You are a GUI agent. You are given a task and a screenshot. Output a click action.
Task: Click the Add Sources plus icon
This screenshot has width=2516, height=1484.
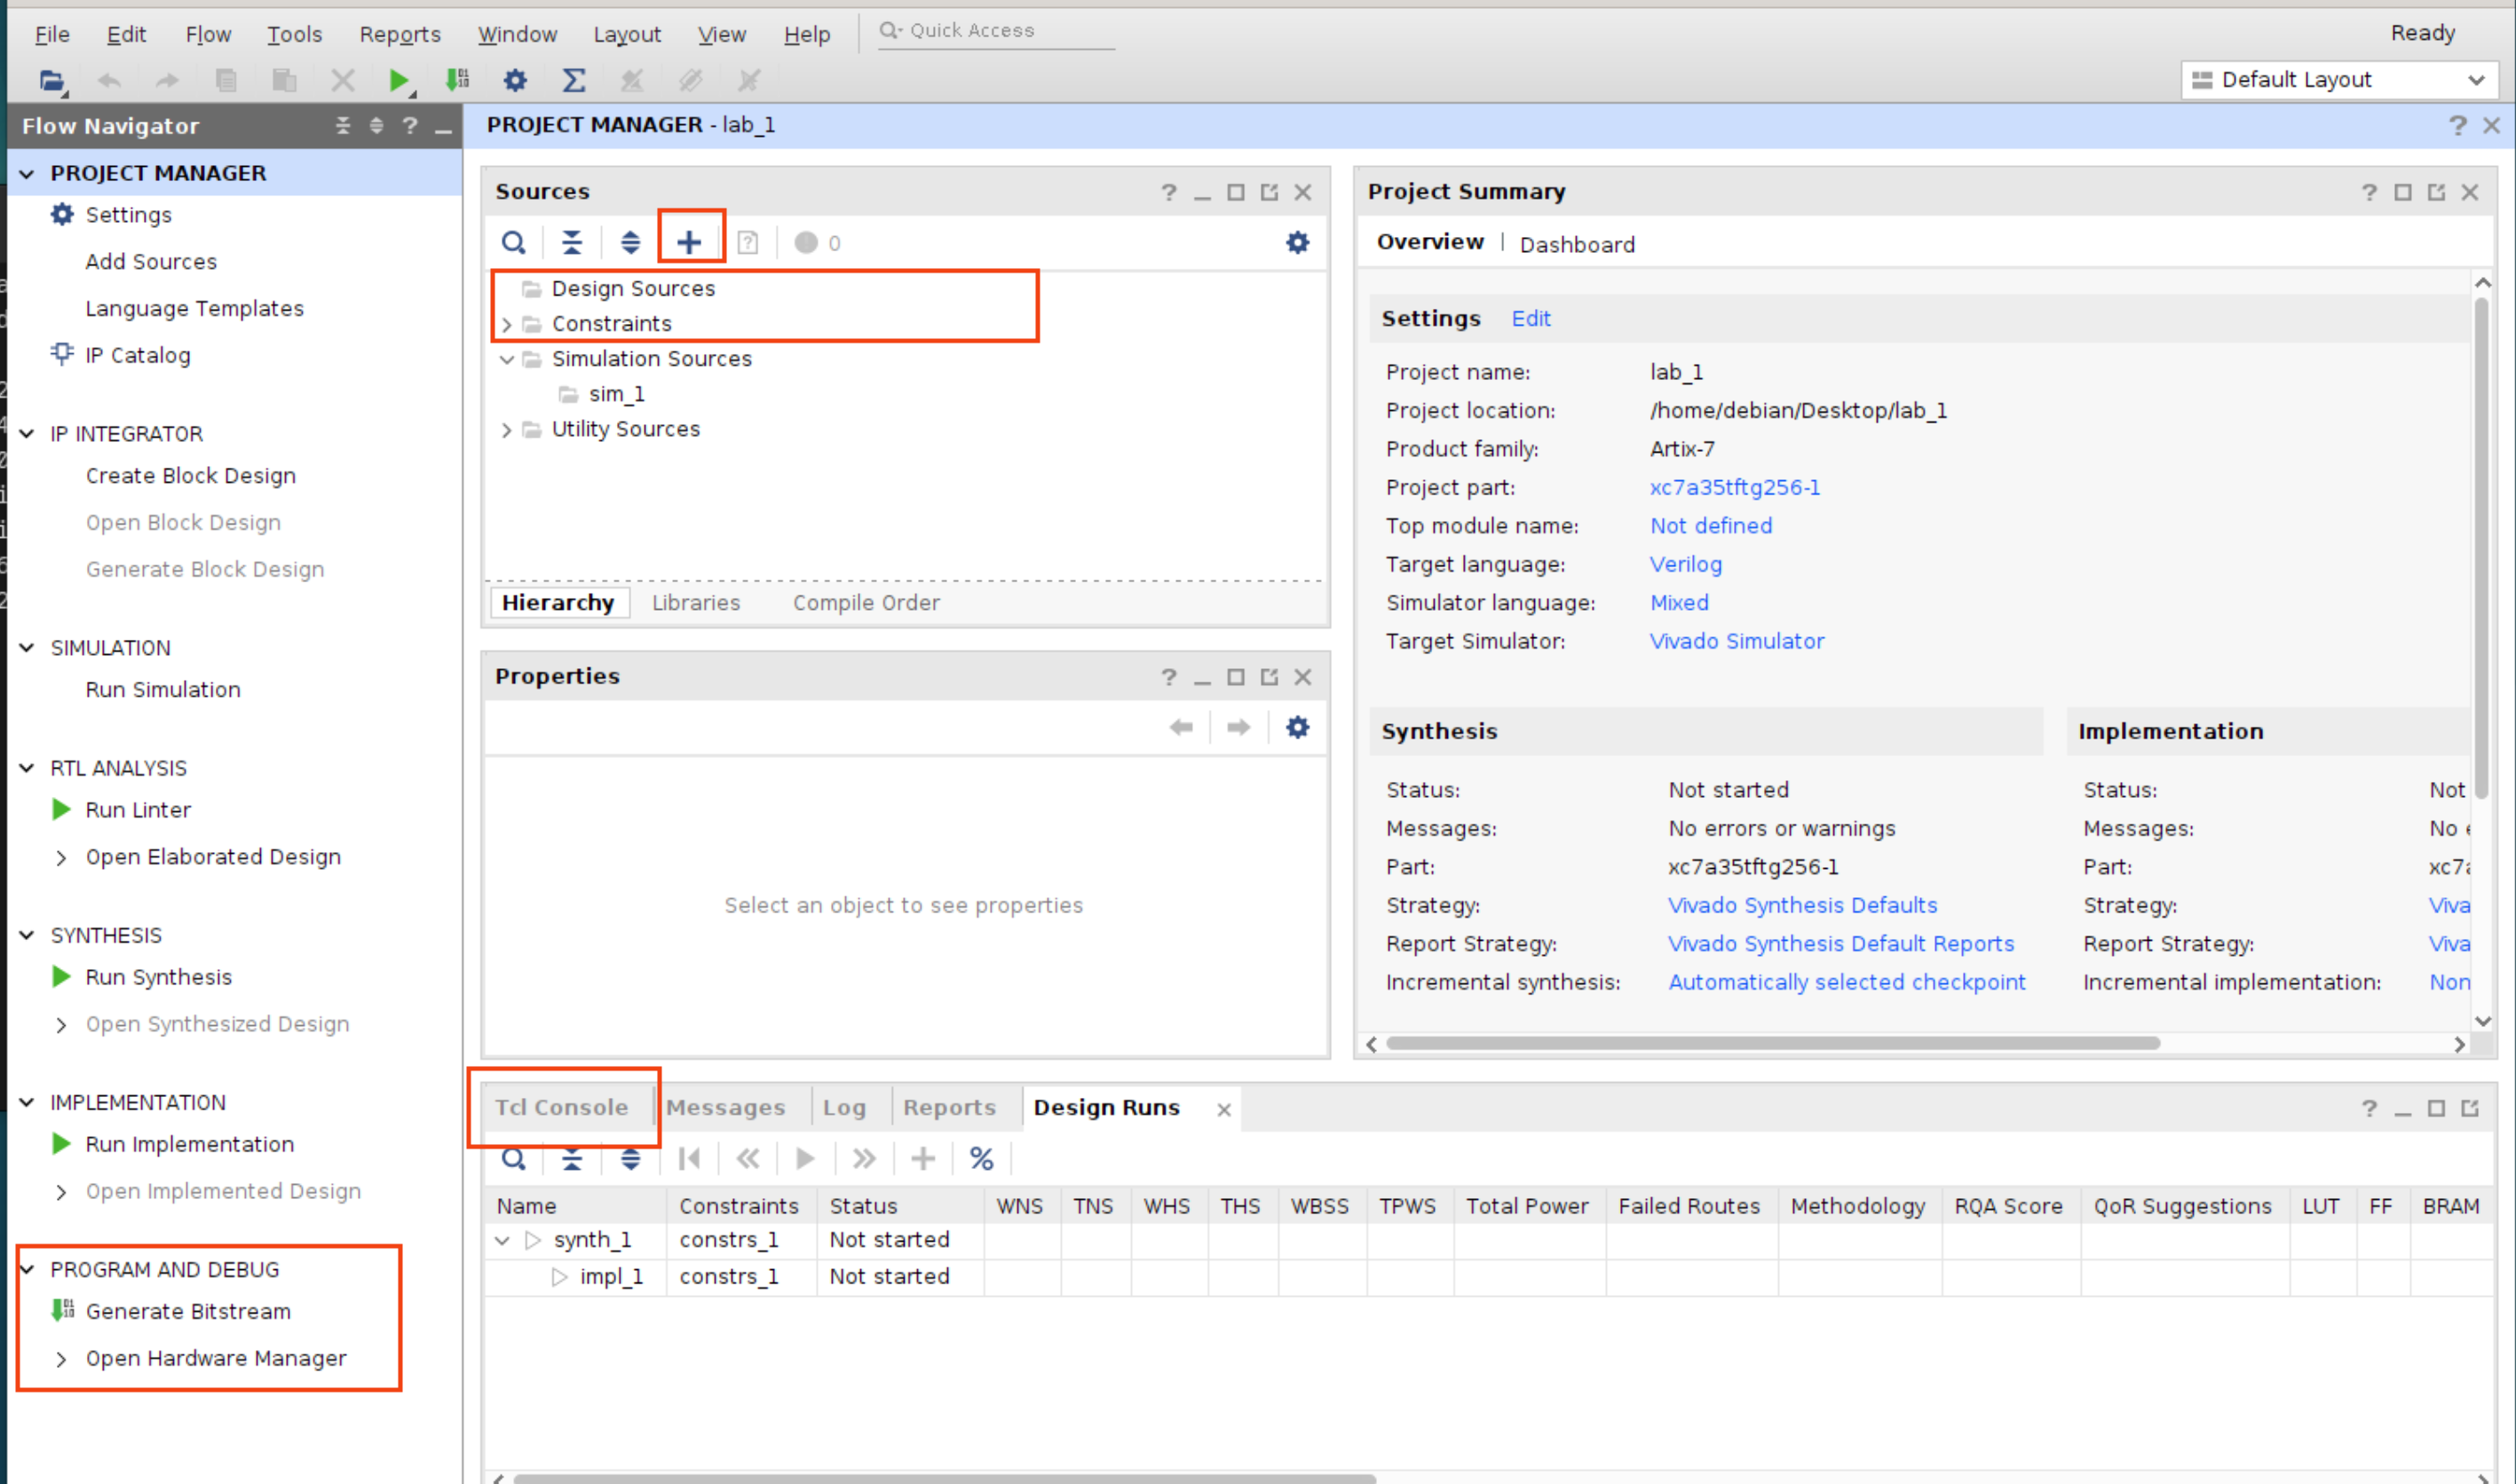pos(689,242)
